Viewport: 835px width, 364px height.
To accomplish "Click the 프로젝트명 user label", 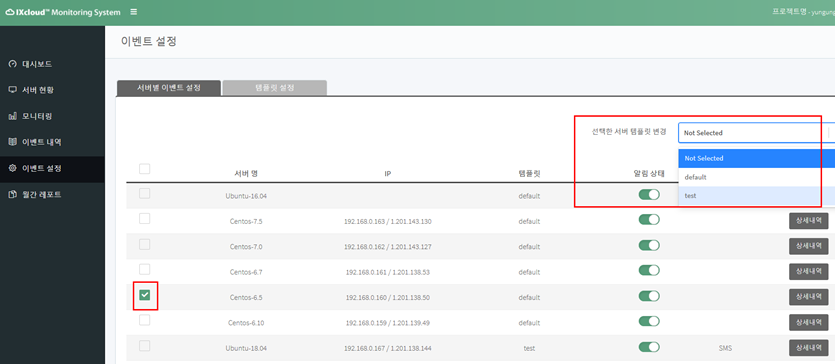I will [803, 12].
